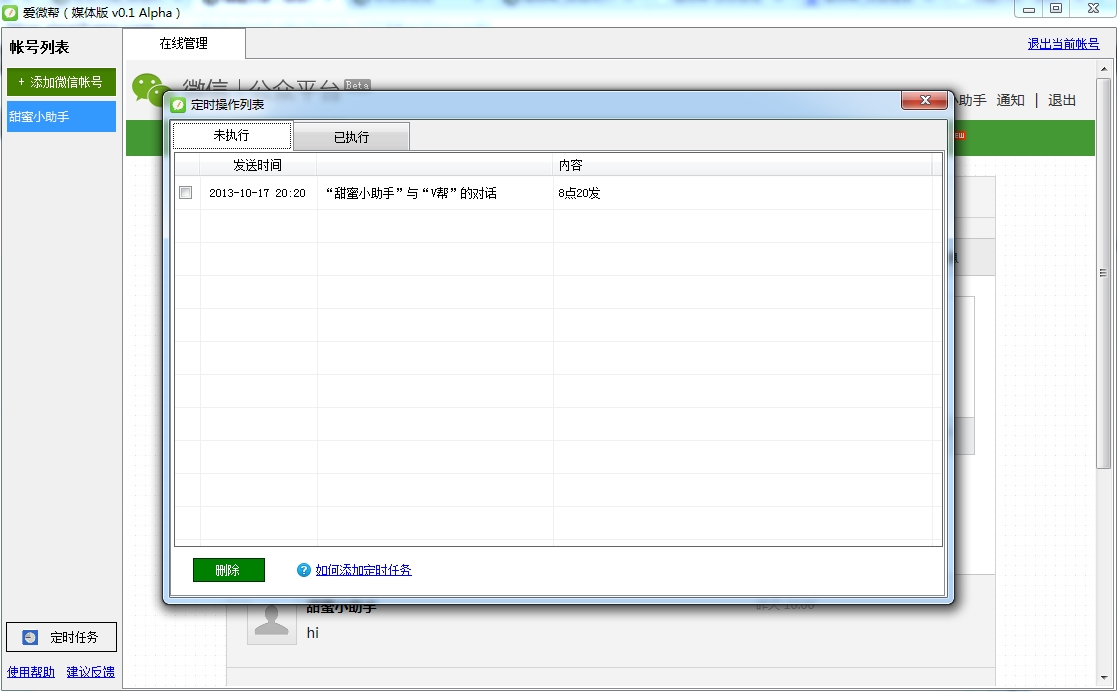
Task: Maximize the 爱微帮 main window
Action: pos(1056,9)
